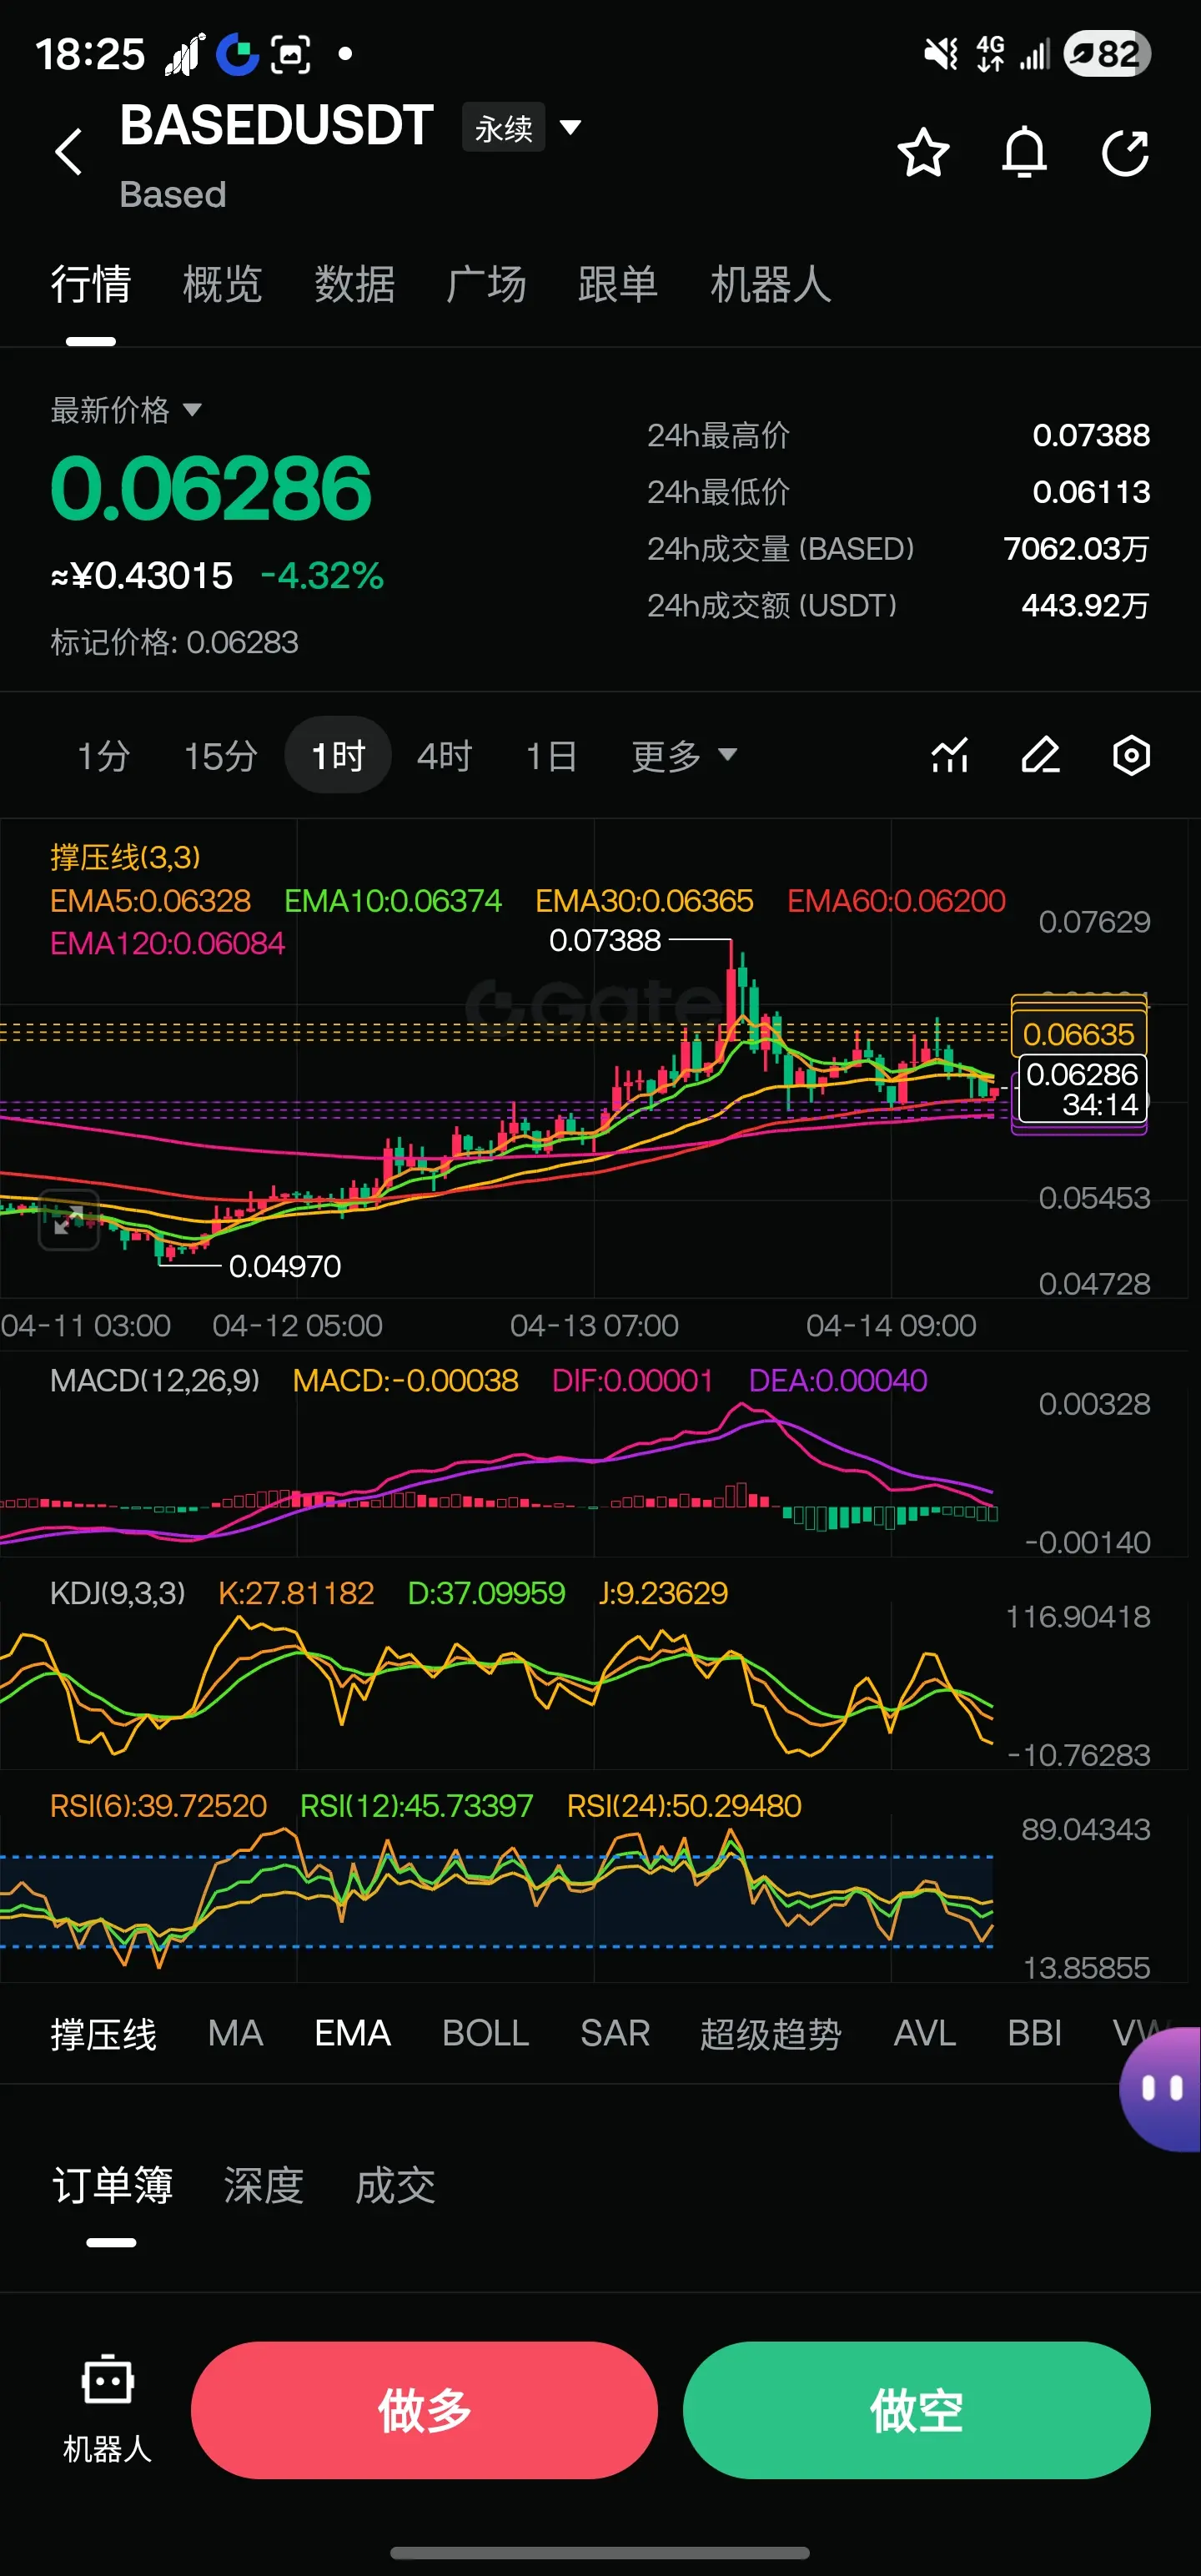Tap the EMA60 legend value
The height and width of the screenshot is (2576, 1201).
coord(896,901)
